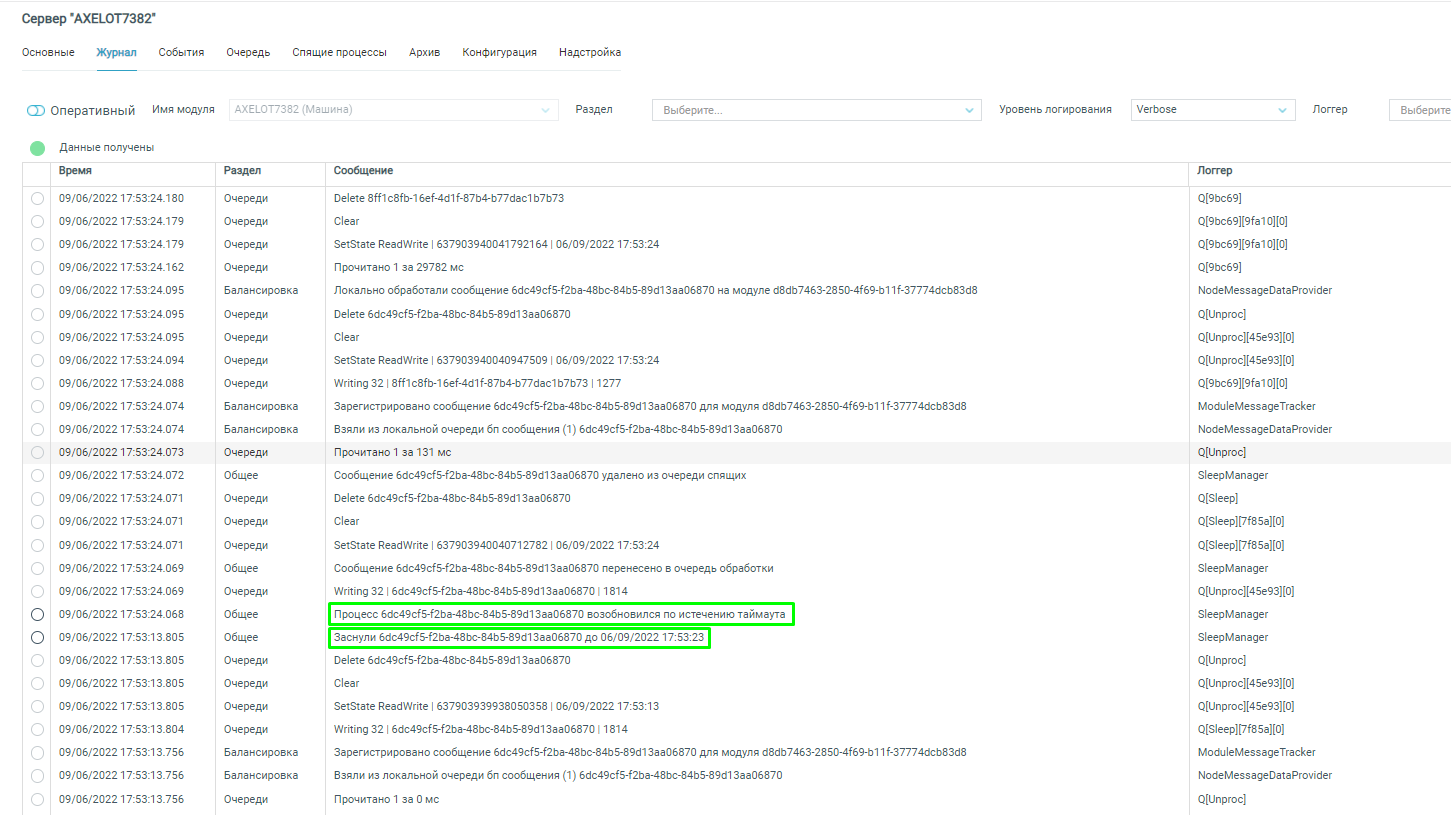Switch to the События tab
The image size is (1451, 815).
181,52
